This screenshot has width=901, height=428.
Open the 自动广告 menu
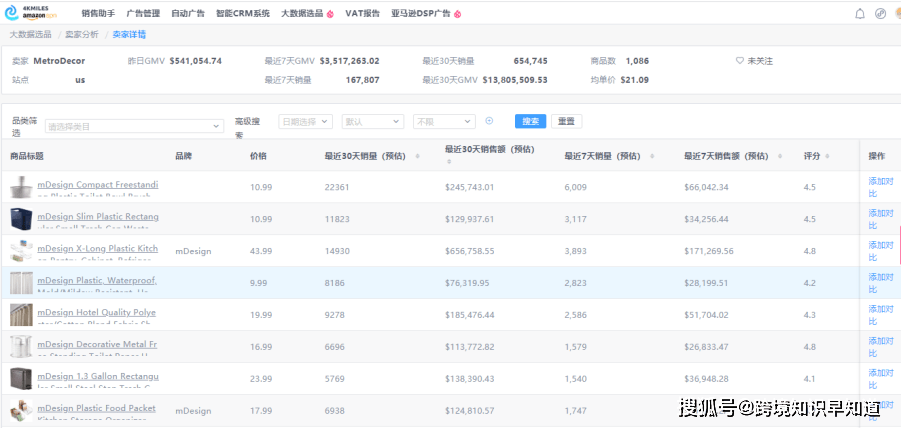pyautogui.click(x=188, y=14)
